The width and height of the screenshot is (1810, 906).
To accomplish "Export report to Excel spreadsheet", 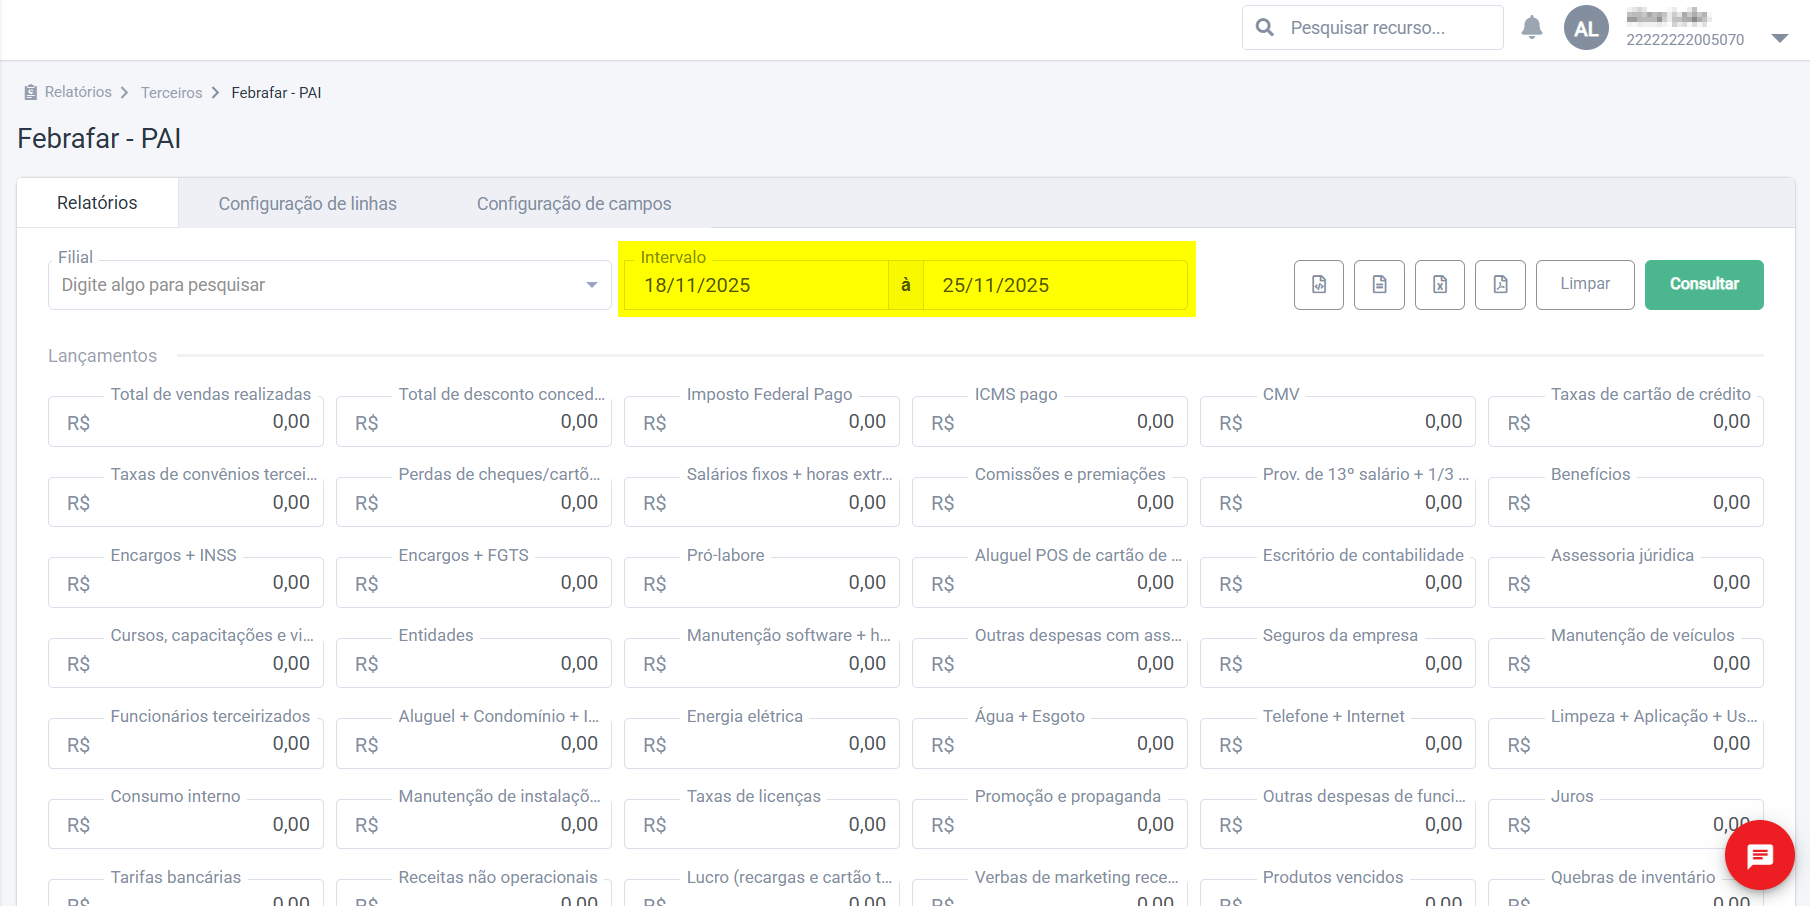I will tap(1440, 285).
